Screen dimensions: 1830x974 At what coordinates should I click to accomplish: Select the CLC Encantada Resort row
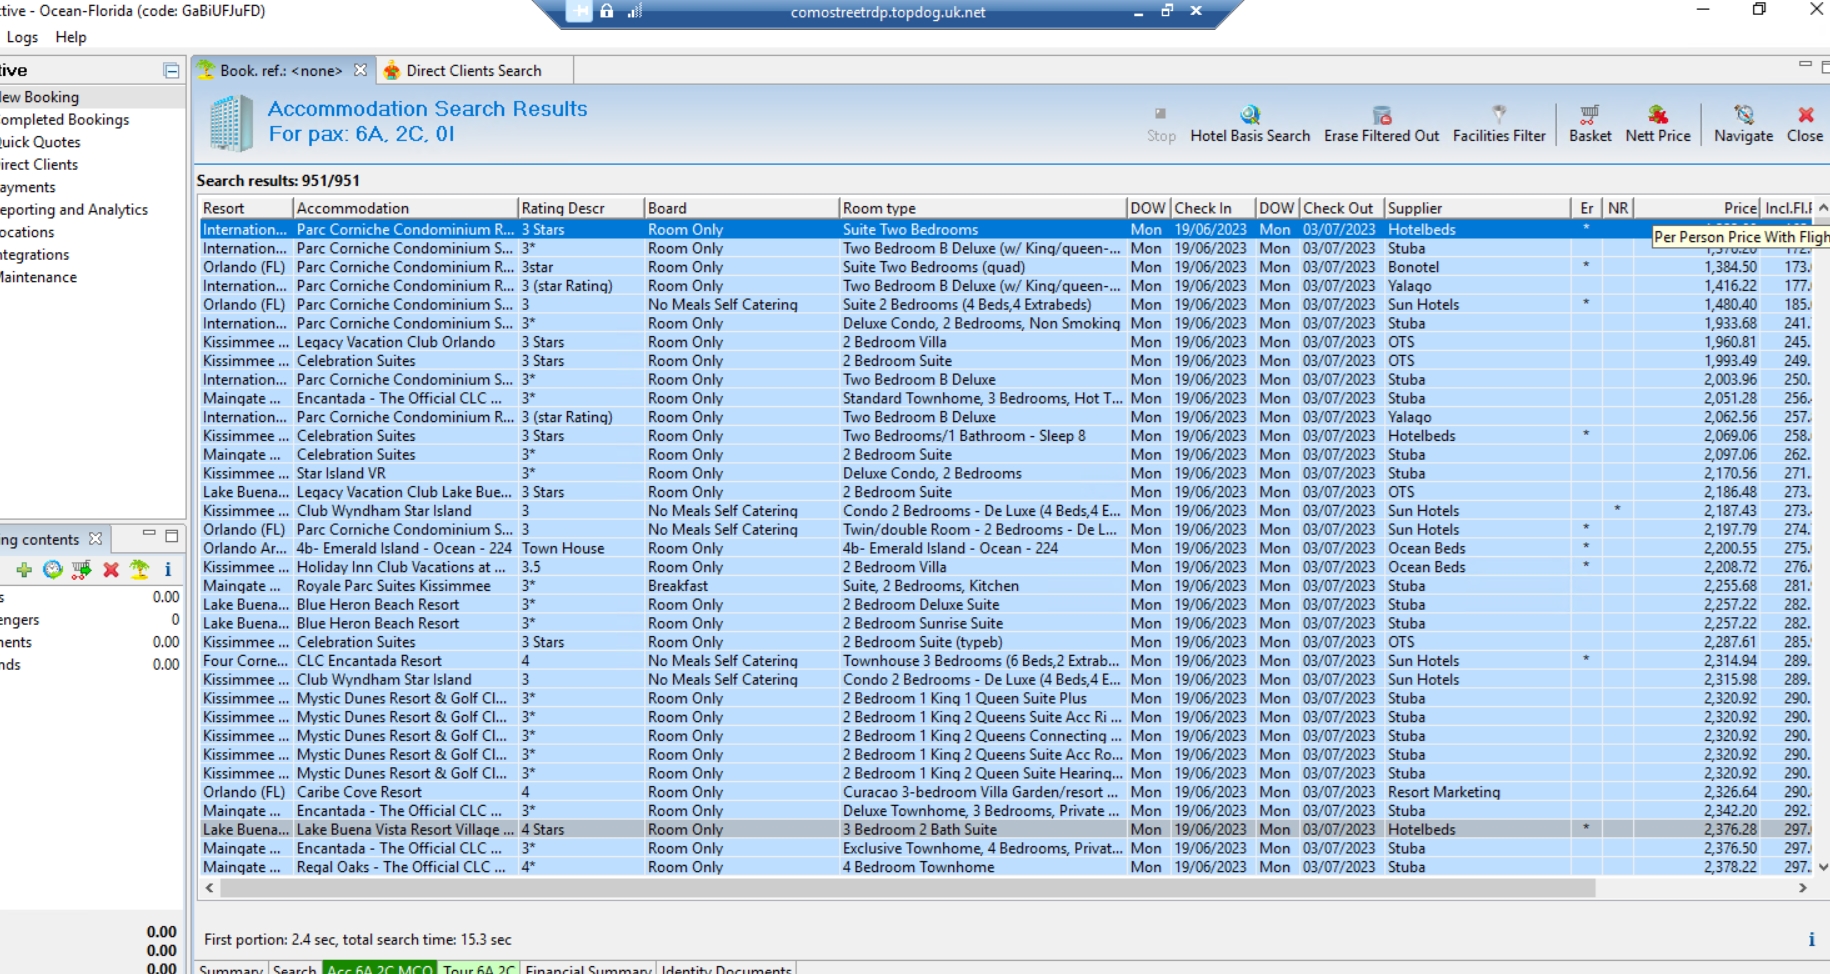click(1006, 661)
